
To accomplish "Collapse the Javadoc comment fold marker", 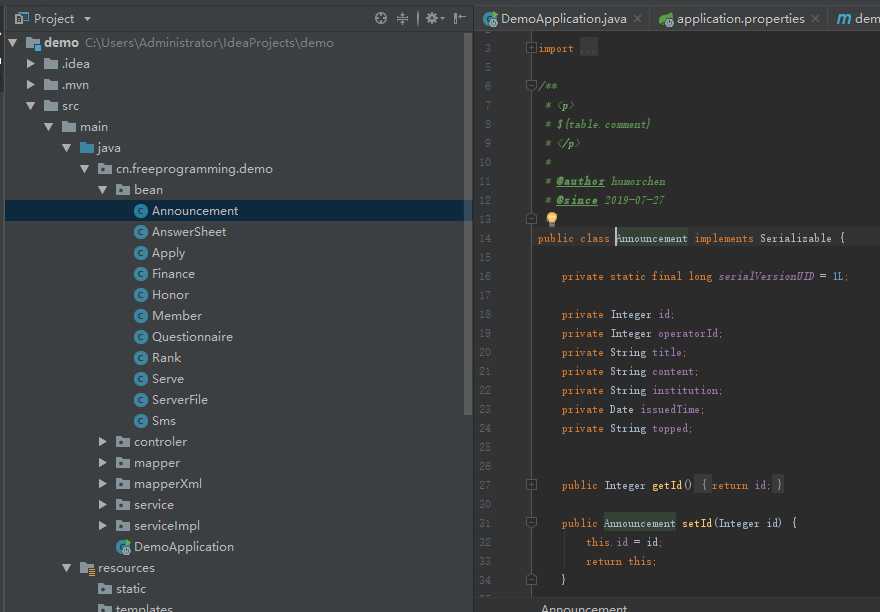I will pos(531,85).
